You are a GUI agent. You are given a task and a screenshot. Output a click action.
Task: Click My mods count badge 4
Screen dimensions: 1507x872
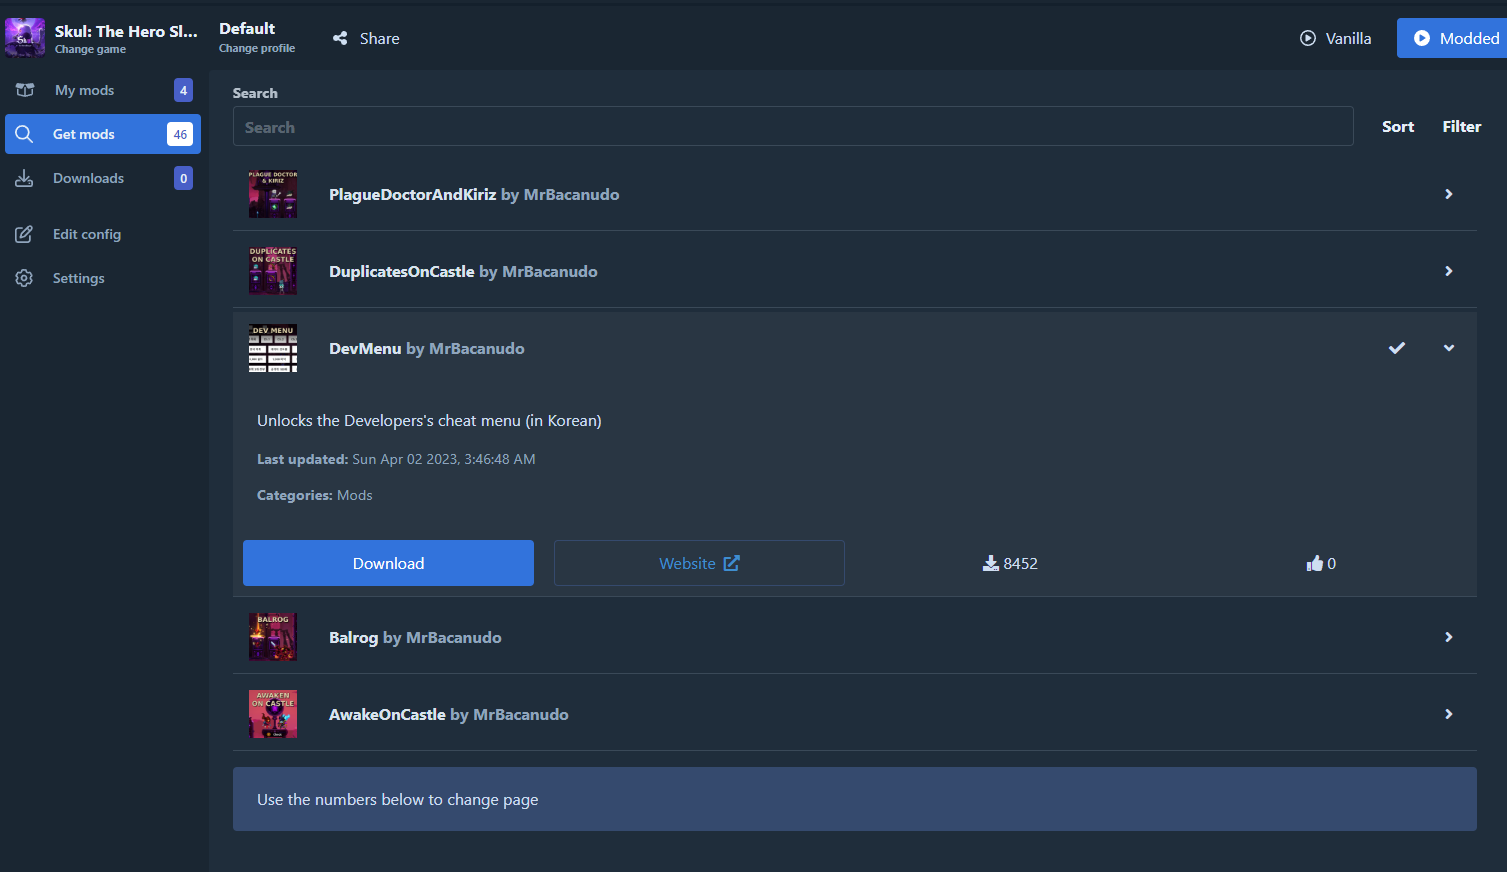(x=183, y=90)
